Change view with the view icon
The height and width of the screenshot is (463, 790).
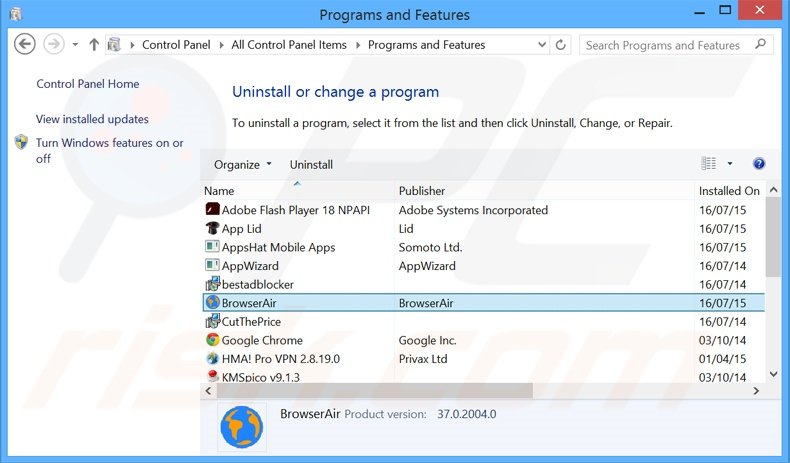tap(709, 163)
